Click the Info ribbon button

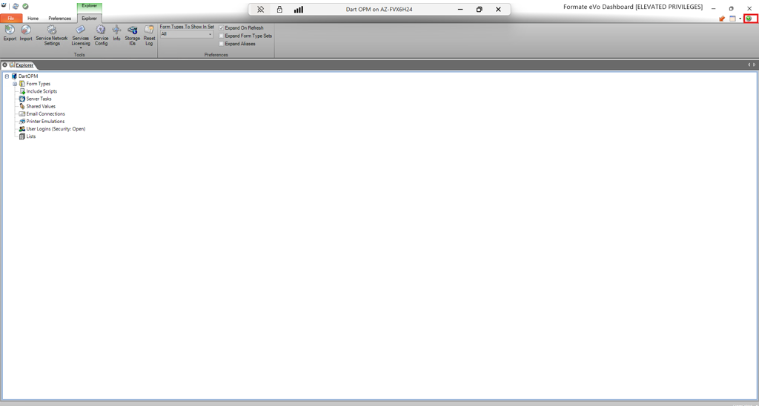[116, 33]
